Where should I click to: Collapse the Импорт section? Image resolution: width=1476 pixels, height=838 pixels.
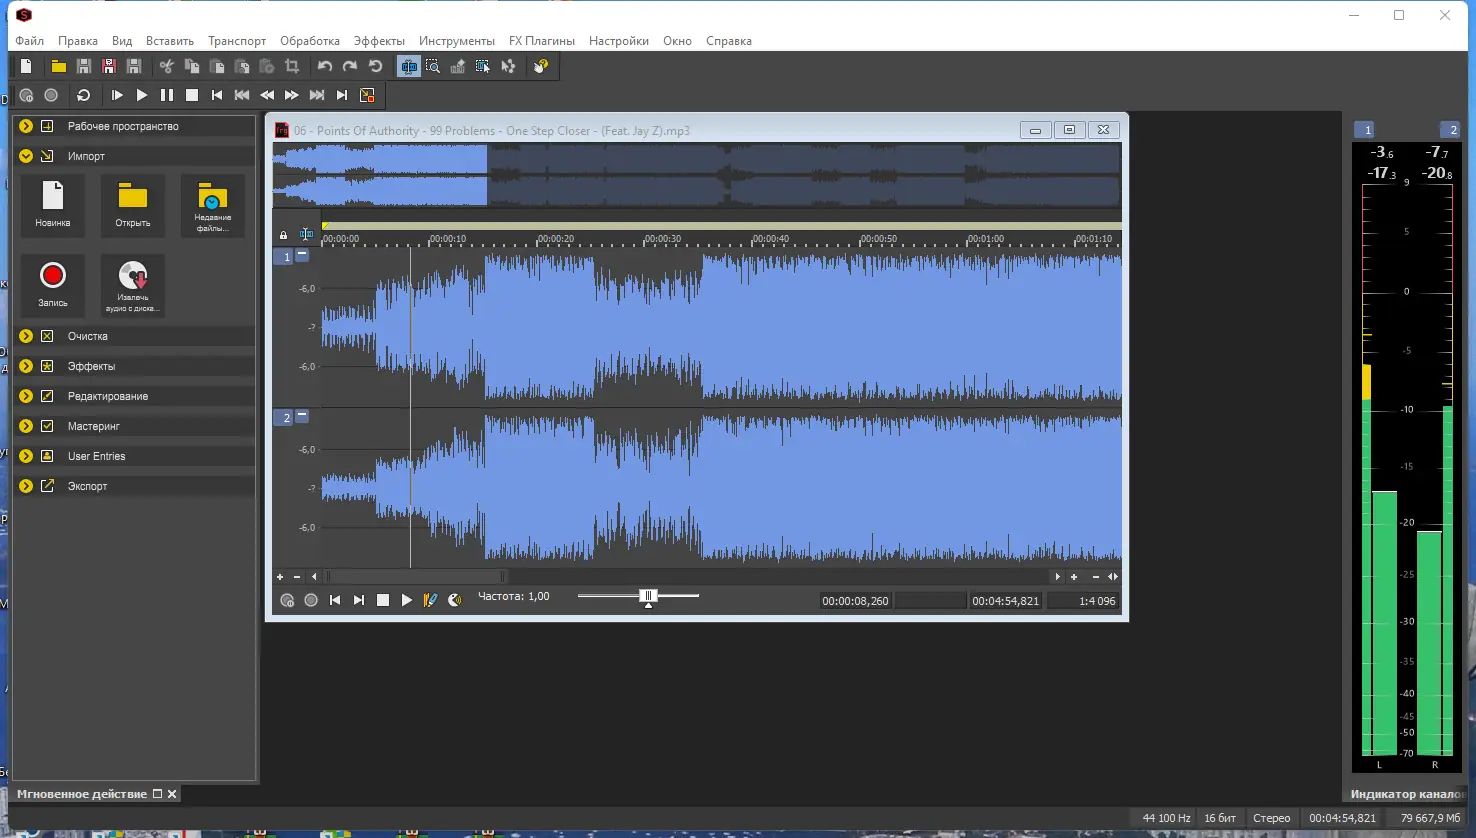(x=26, y=156)
